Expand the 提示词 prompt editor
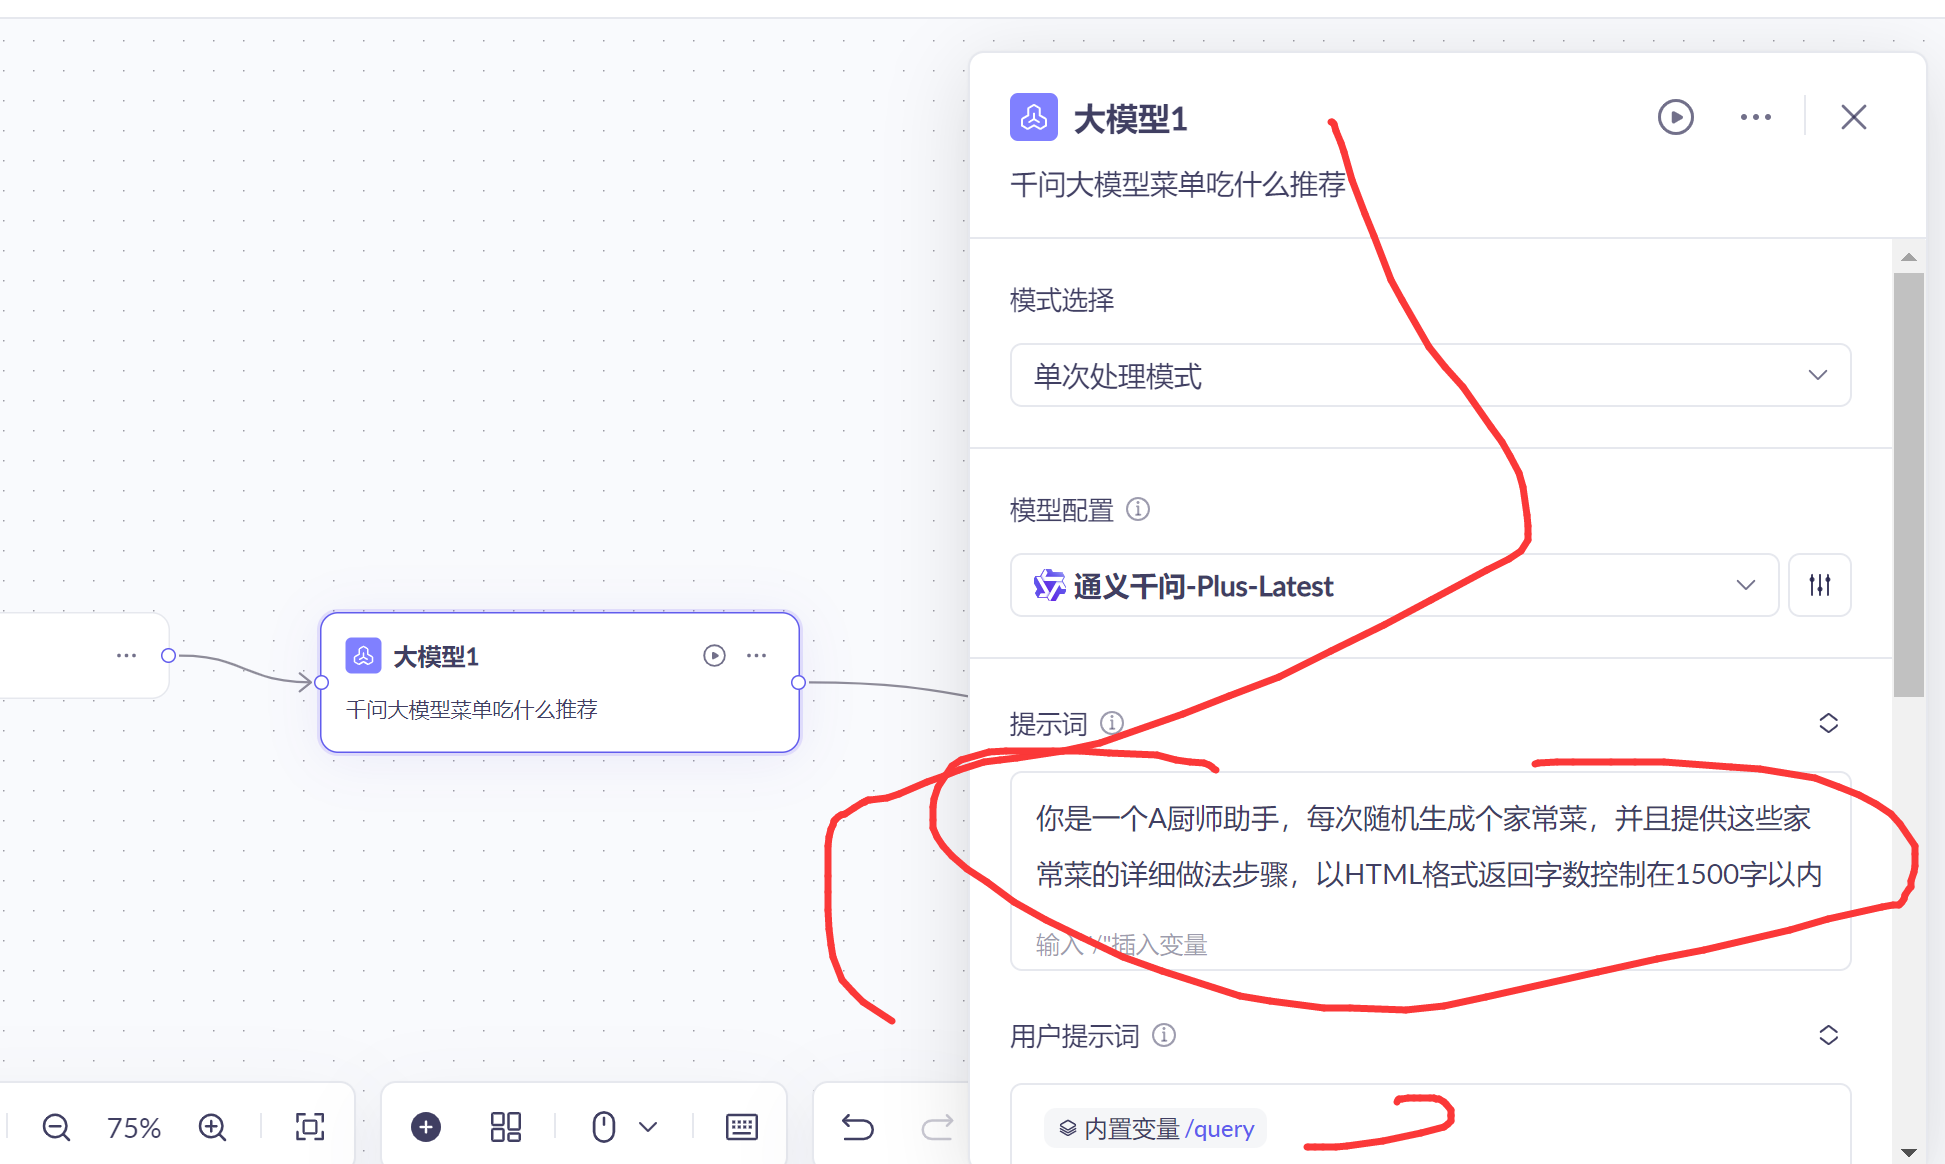The image size is (1945, 1164). pyautogui.click(x=1828, y=723)
